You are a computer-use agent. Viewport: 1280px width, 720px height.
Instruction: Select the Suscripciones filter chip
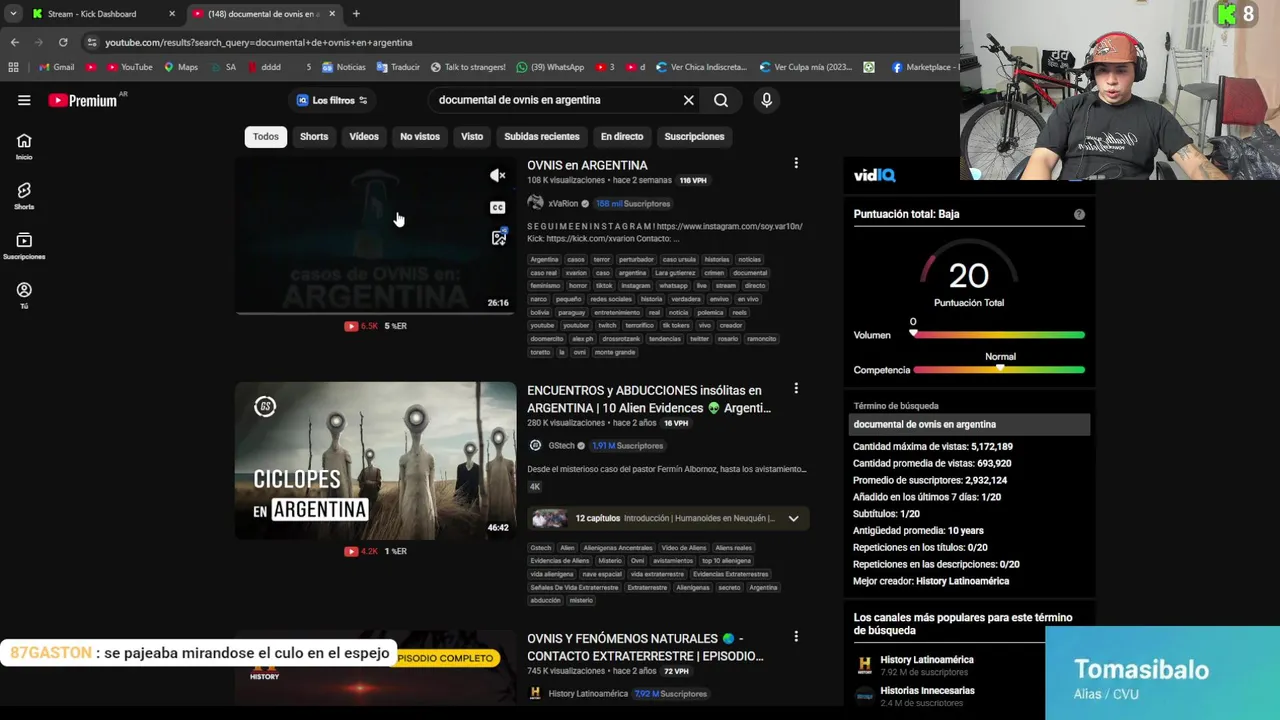pos(694,136)
